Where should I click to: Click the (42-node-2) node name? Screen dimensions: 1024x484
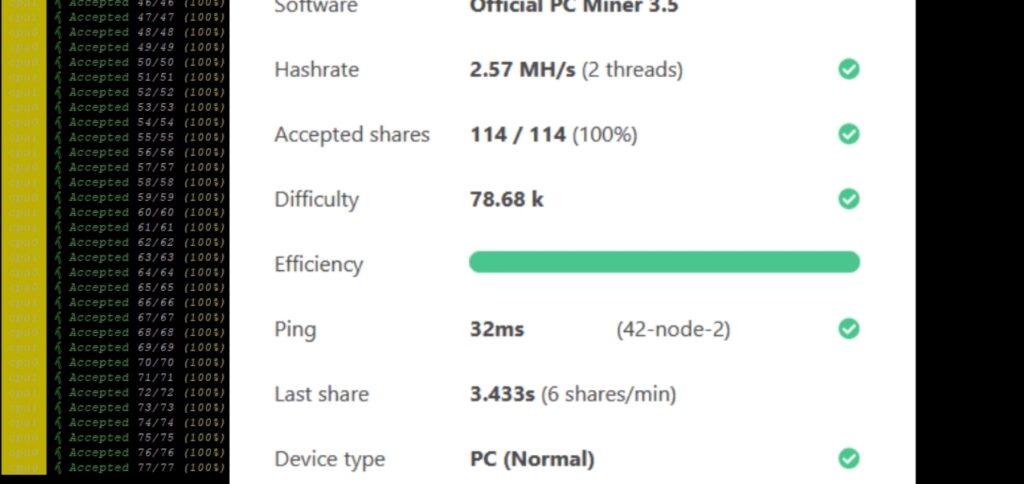(x=673, y=329)
